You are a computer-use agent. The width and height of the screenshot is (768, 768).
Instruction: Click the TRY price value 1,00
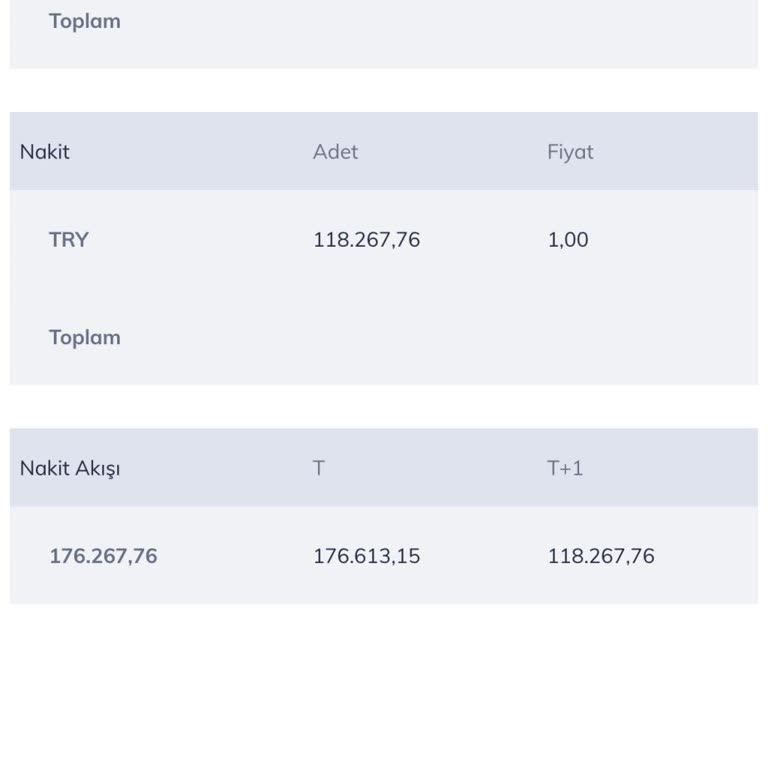pos(568,240)
